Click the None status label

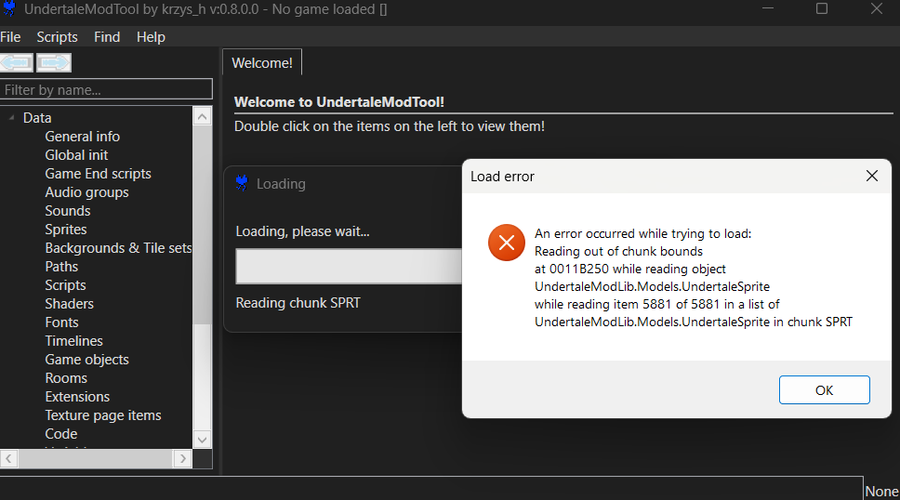tap(882, 491)
